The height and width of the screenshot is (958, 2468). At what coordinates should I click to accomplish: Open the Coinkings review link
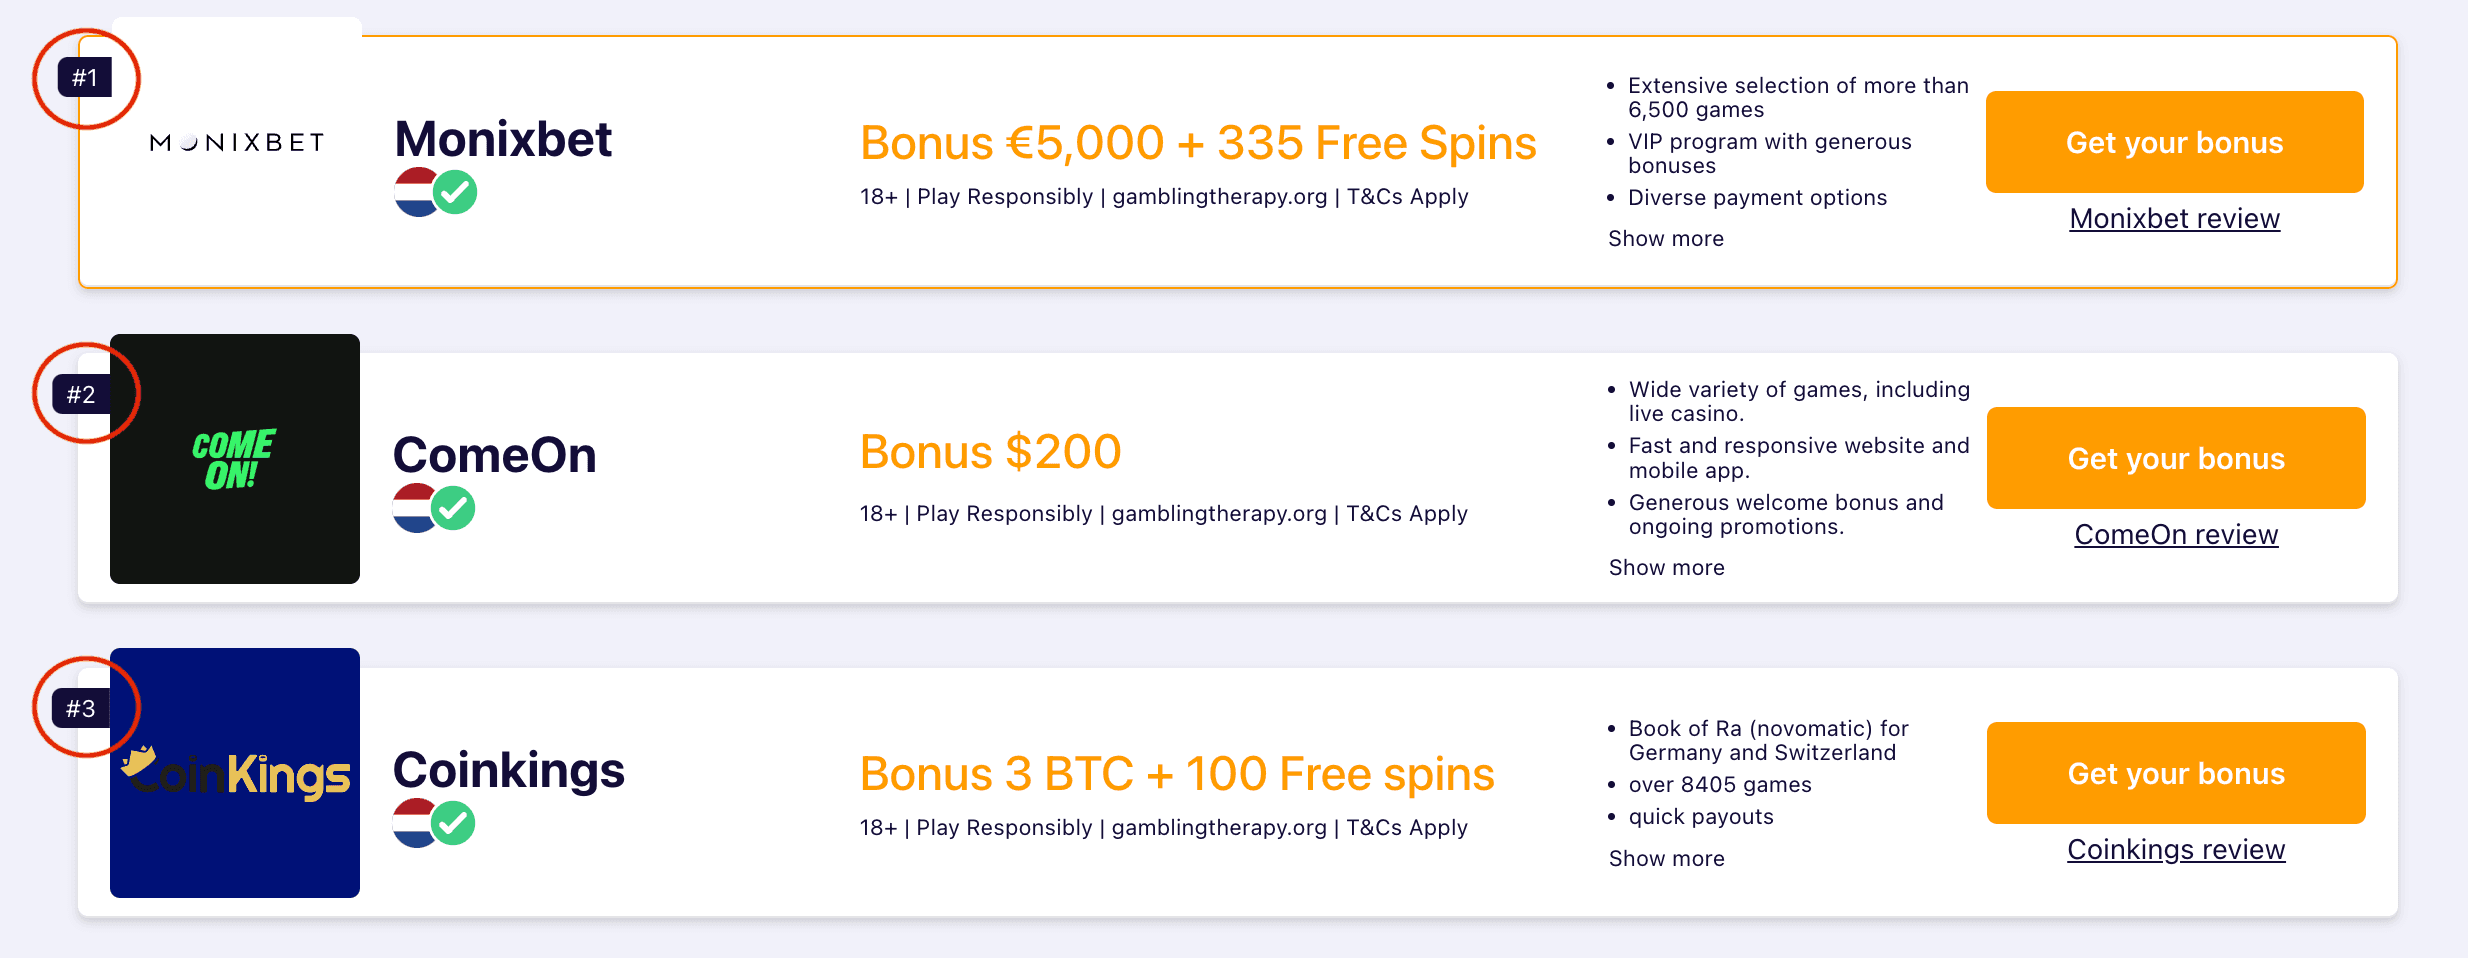click(x=2176, y=850)
